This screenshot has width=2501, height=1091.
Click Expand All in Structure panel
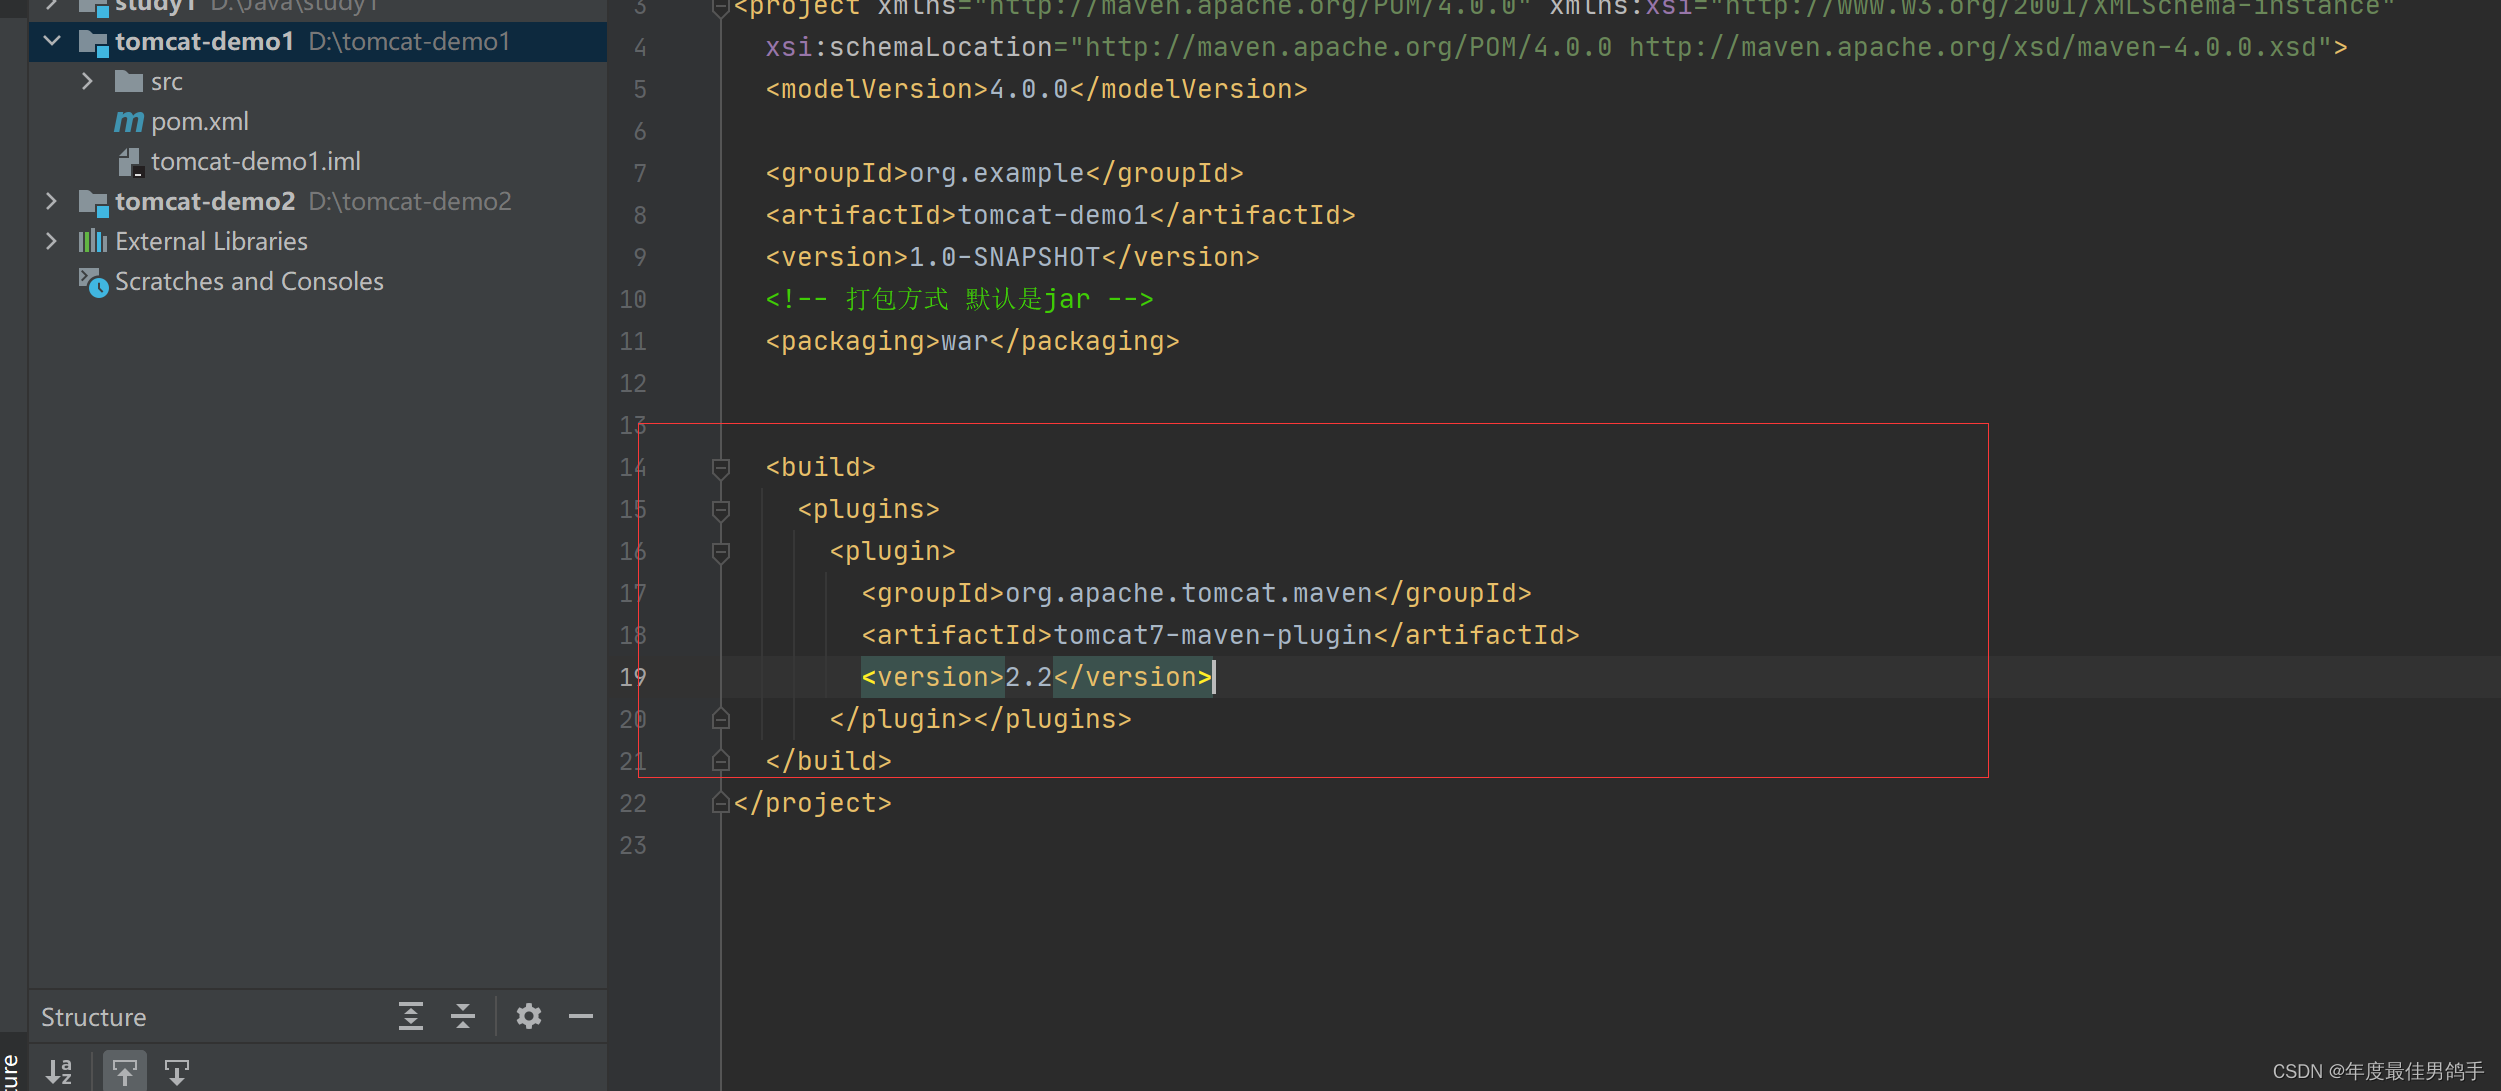(411, 1016)
